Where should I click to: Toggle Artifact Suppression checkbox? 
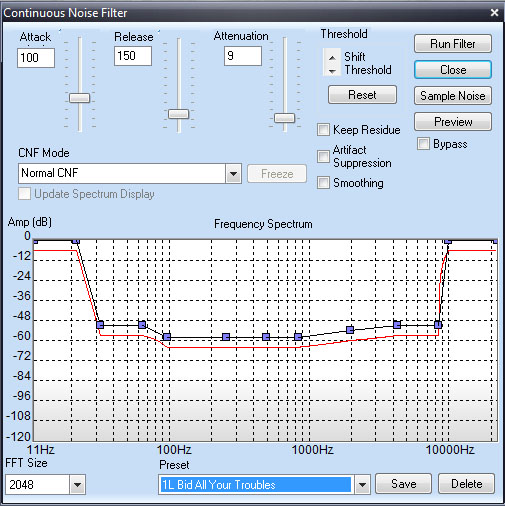(323, 156)
